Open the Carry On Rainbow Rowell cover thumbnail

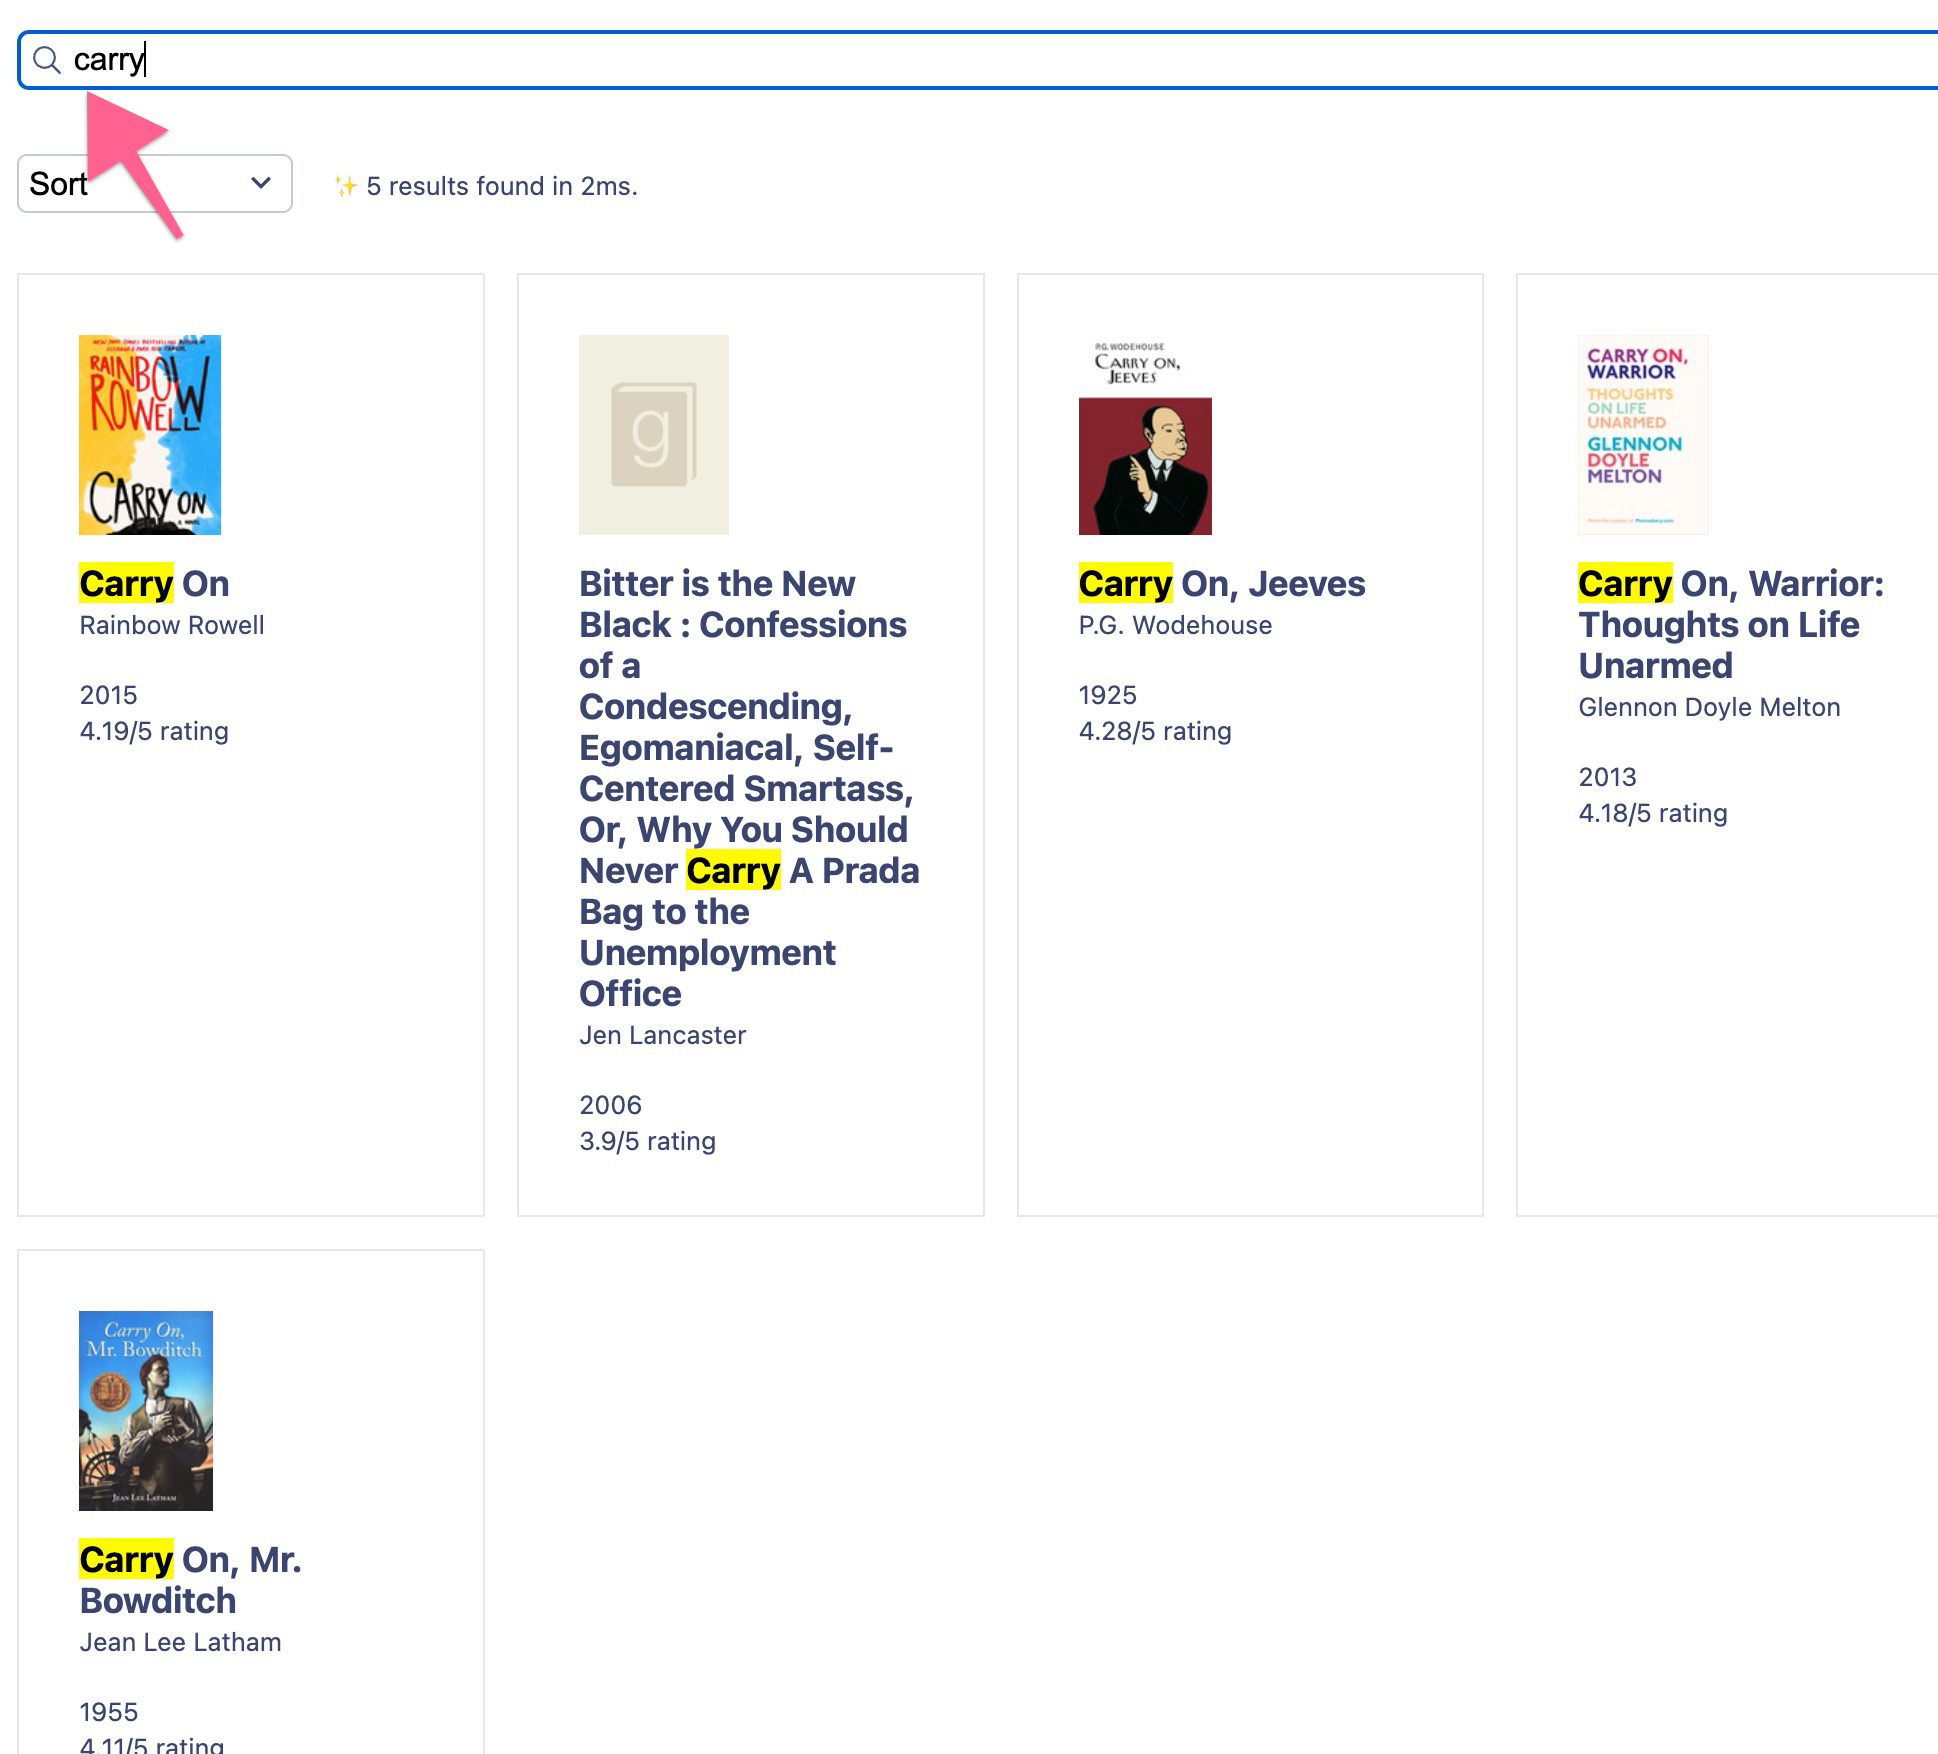click(x=150, y=434)
